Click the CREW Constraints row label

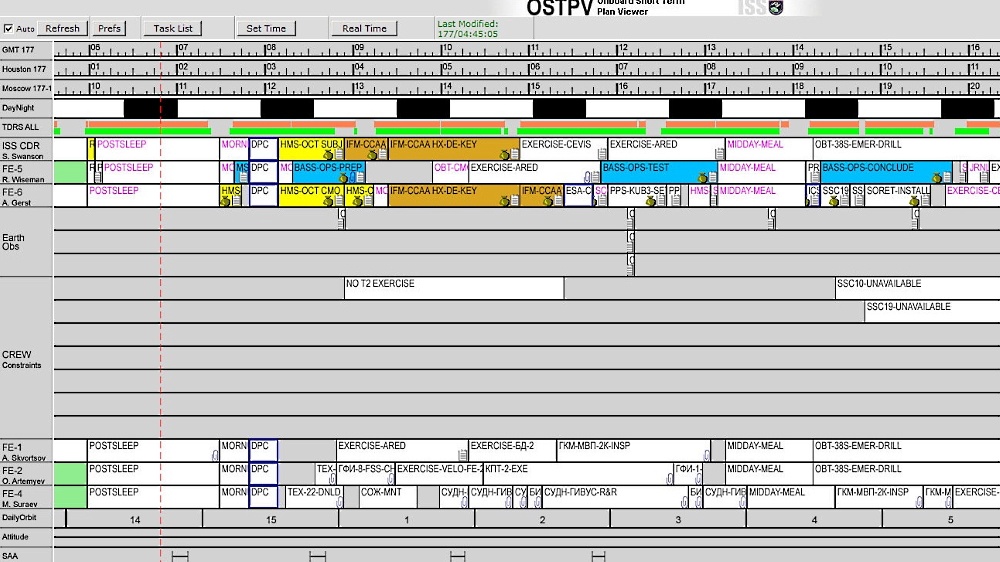click(26, 359)
